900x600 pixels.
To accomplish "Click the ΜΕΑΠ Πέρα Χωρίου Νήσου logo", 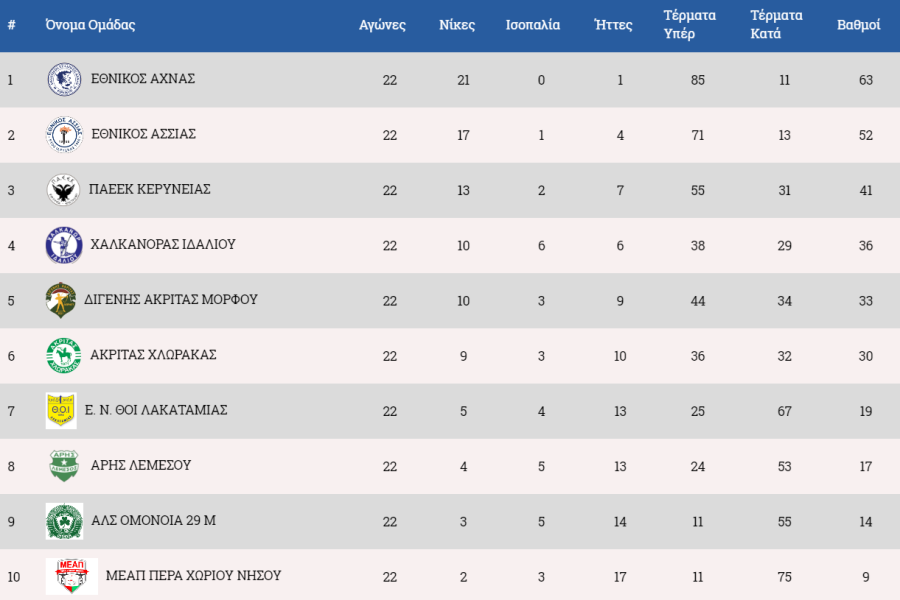I will coord(72,576).
